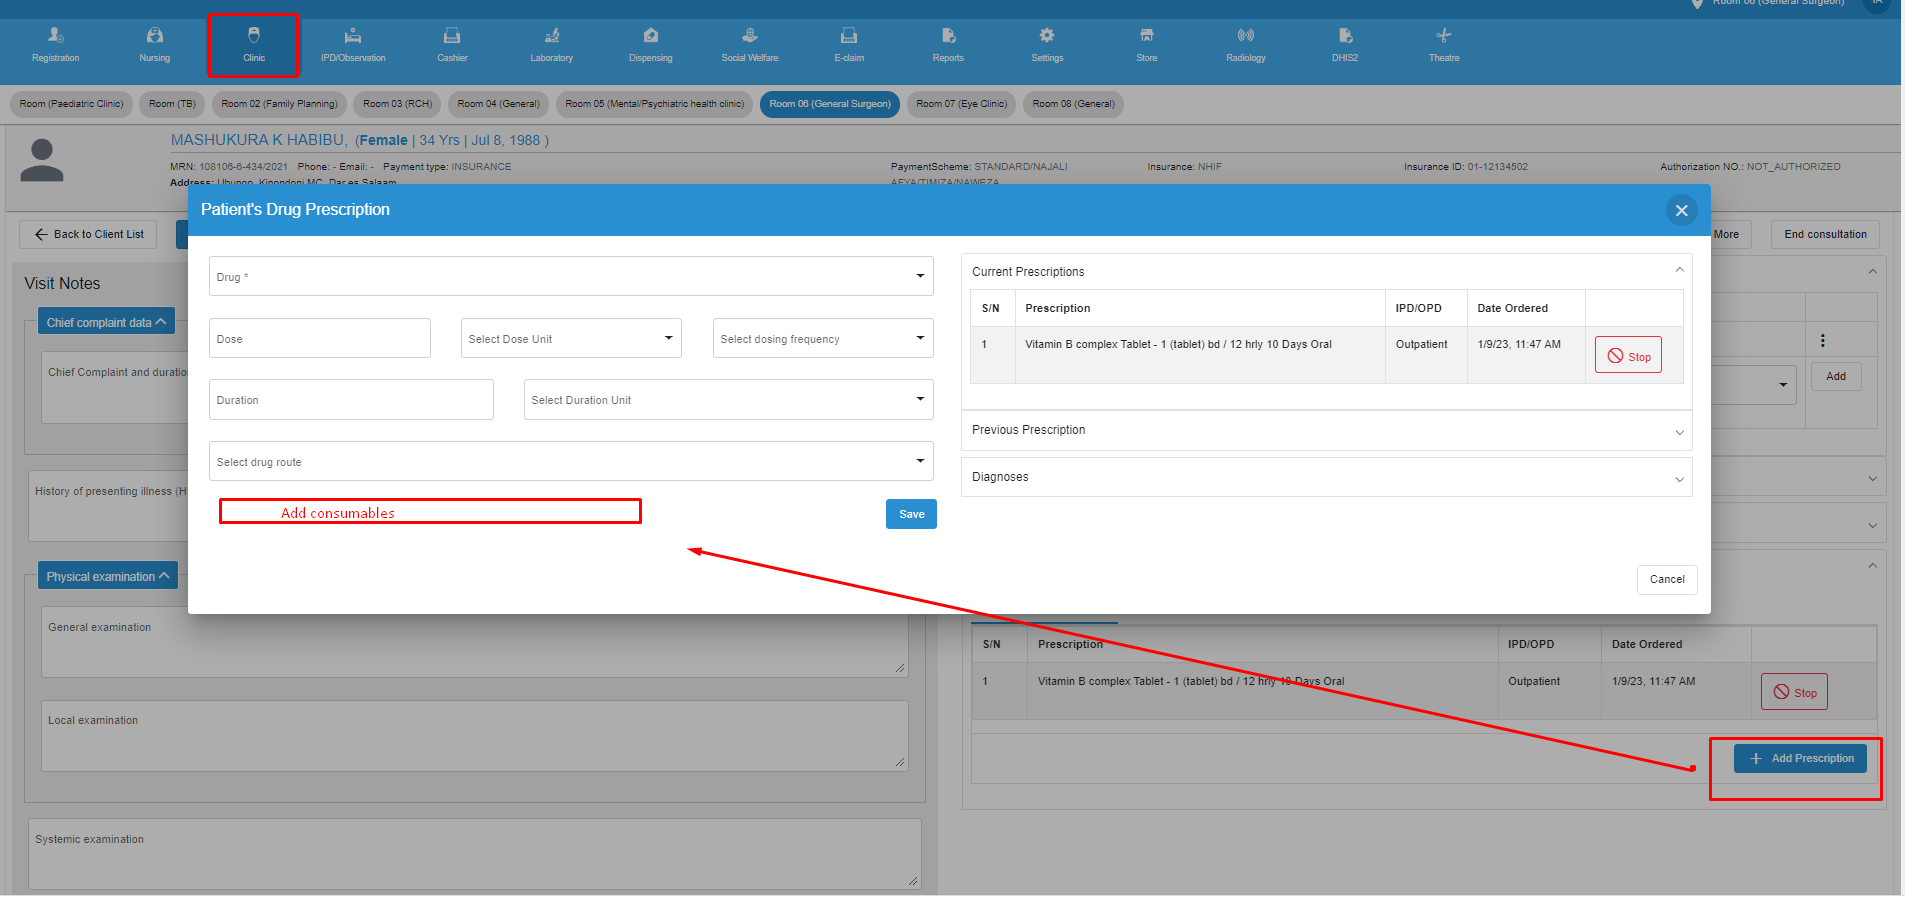Switch to Room 07 (Eye Clinic)
The height and width of the screenshot is (902, 1905).
click(x=960, y=104)
